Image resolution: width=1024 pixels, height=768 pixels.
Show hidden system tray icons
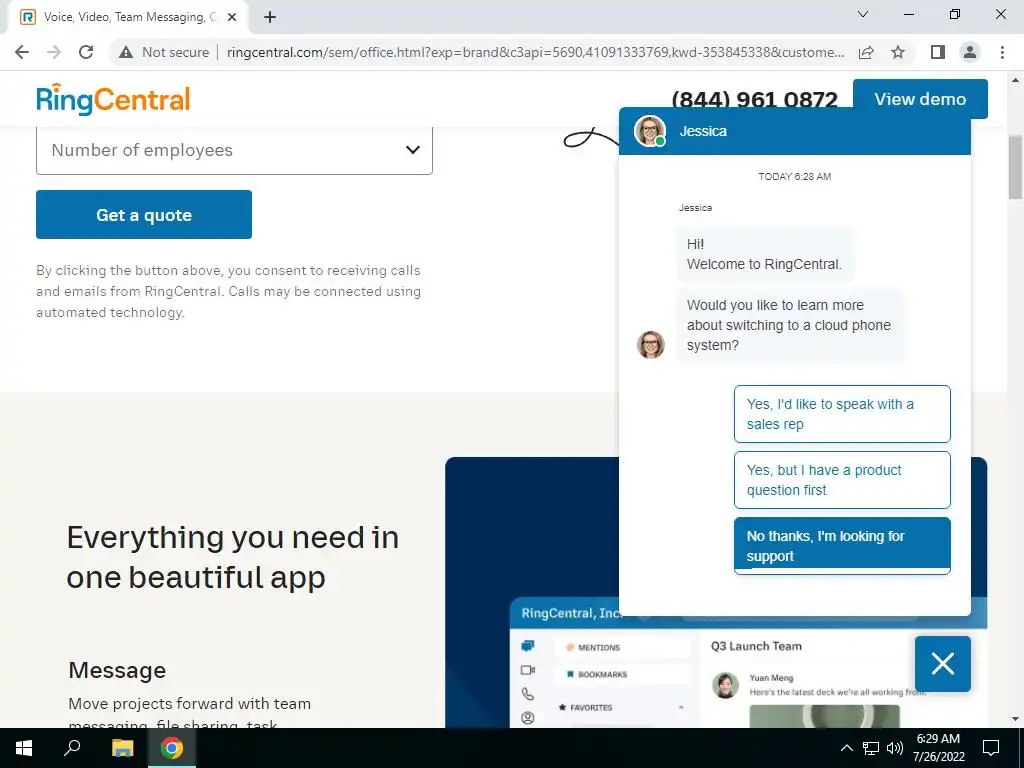click(x=846, y=748)
